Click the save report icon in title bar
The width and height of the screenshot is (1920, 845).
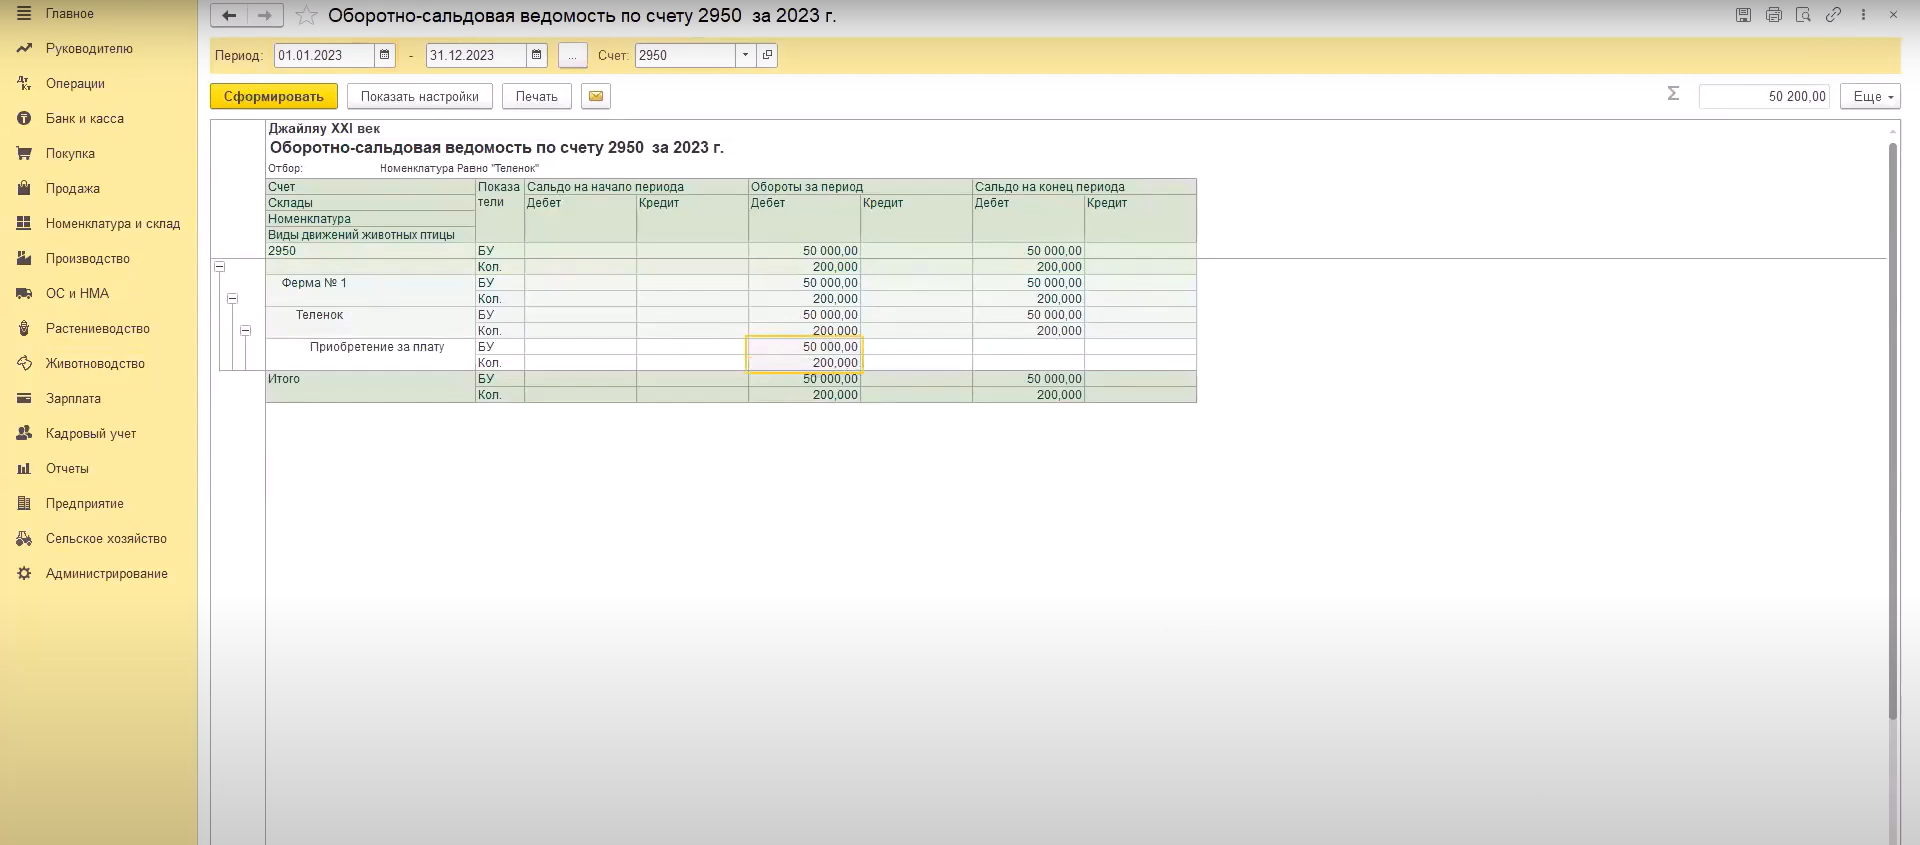[1743, 15]
